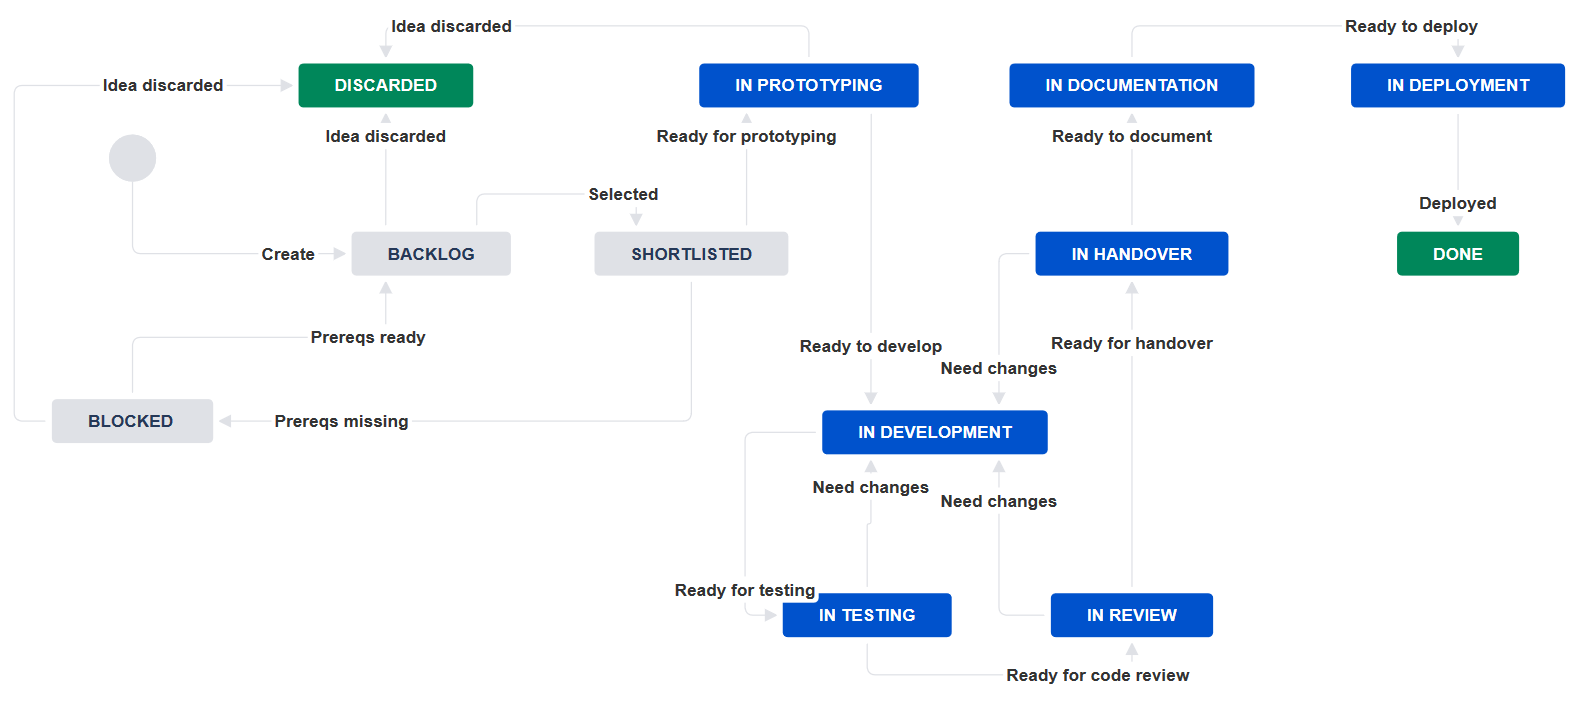1580x701 pixels.
Task: Select the 'Deployed' transition label
Action: point(1457,203)
